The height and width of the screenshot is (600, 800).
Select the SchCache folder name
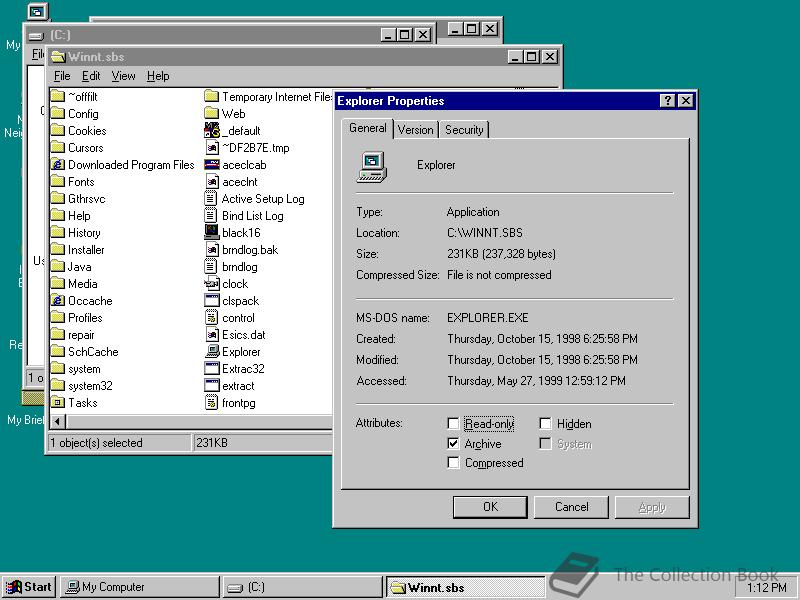[93, 352]
